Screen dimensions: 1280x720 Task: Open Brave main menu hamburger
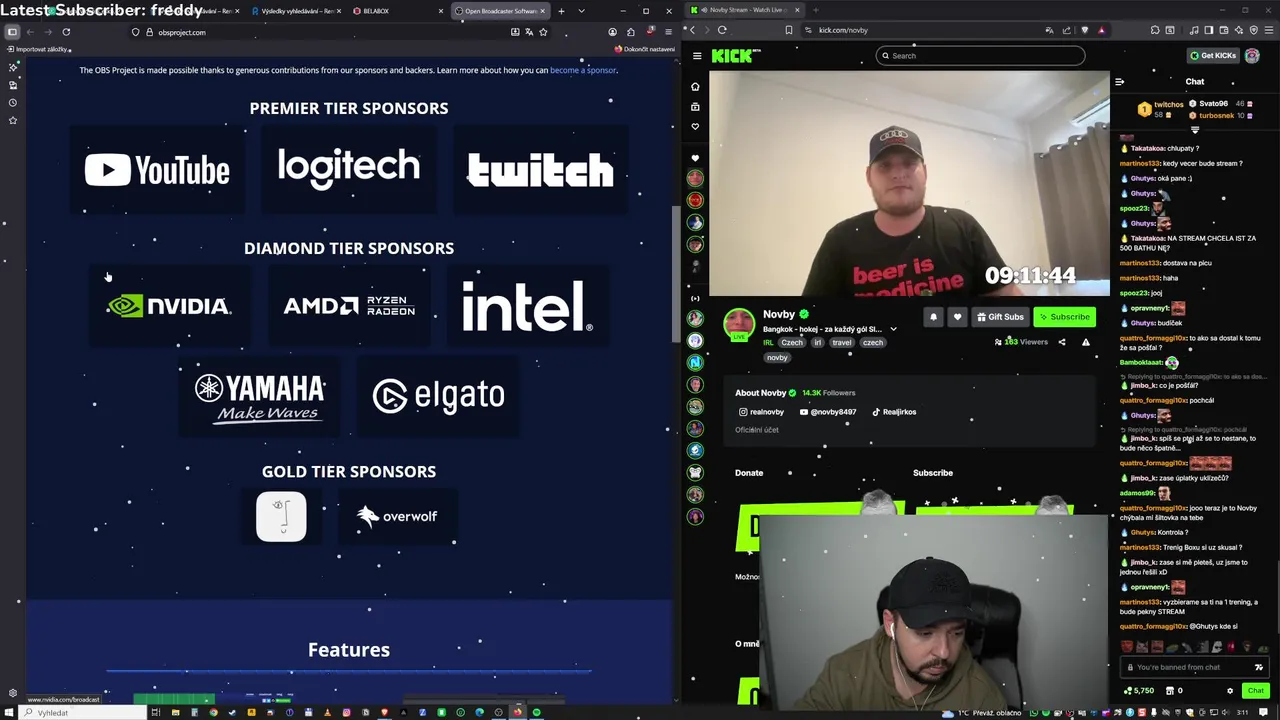(x=1269, y=30)
